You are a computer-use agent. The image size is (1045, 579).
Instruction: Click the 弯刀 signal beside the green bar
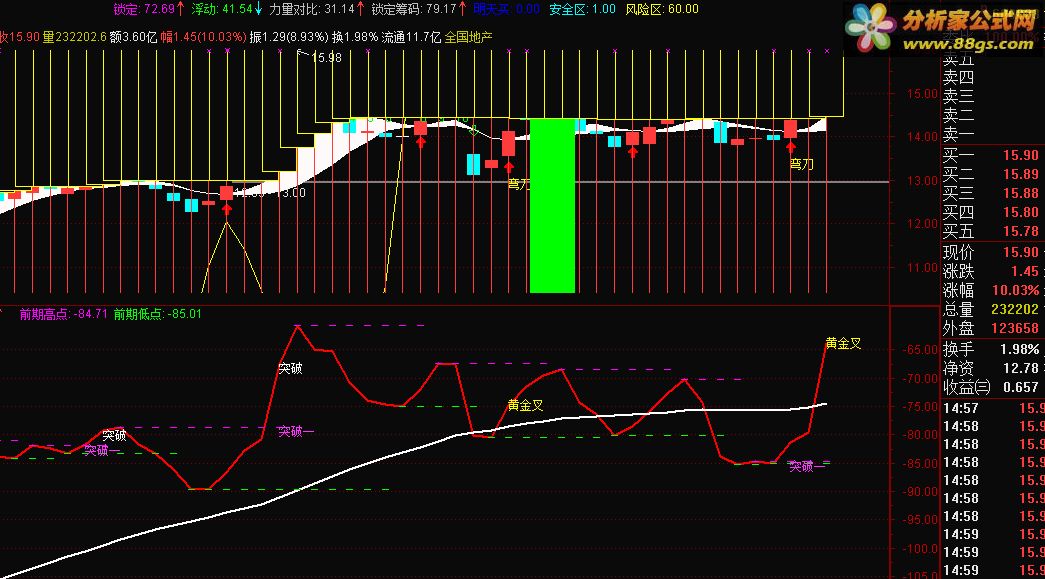[x=519, y=185]
